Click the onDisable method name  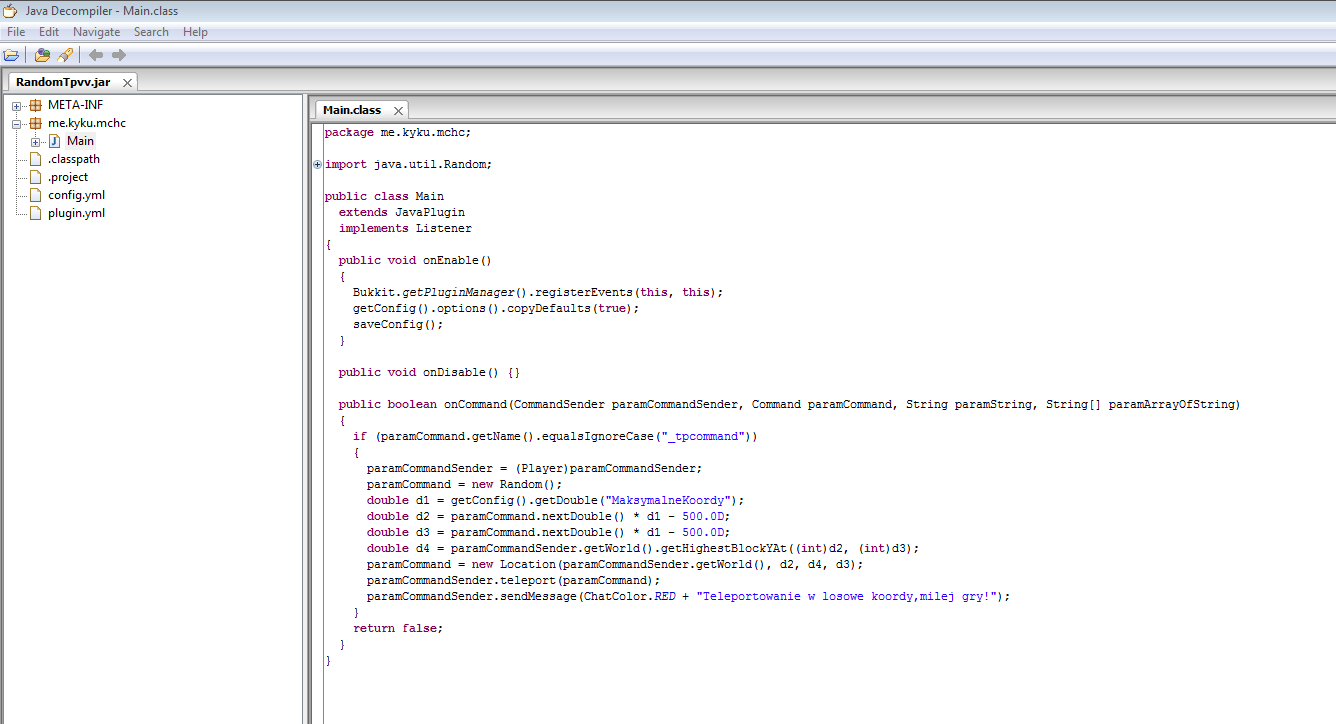point(454,372)
